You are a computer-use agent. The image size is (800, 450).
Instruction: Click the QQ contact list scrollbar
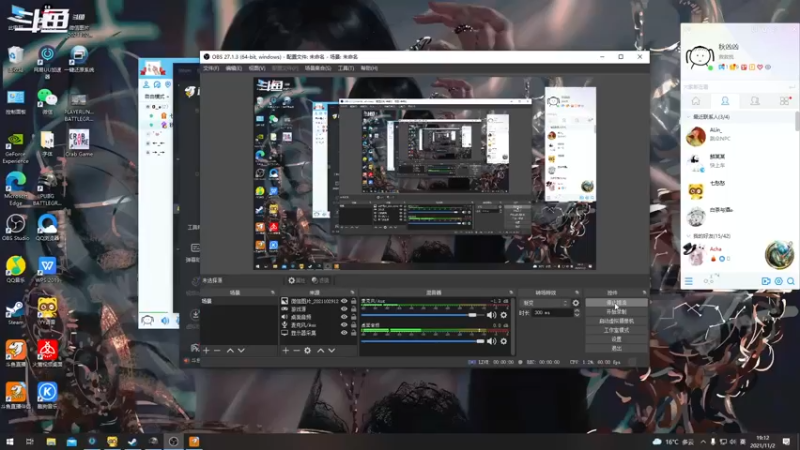pyautogui.click(x=797, y=121)
